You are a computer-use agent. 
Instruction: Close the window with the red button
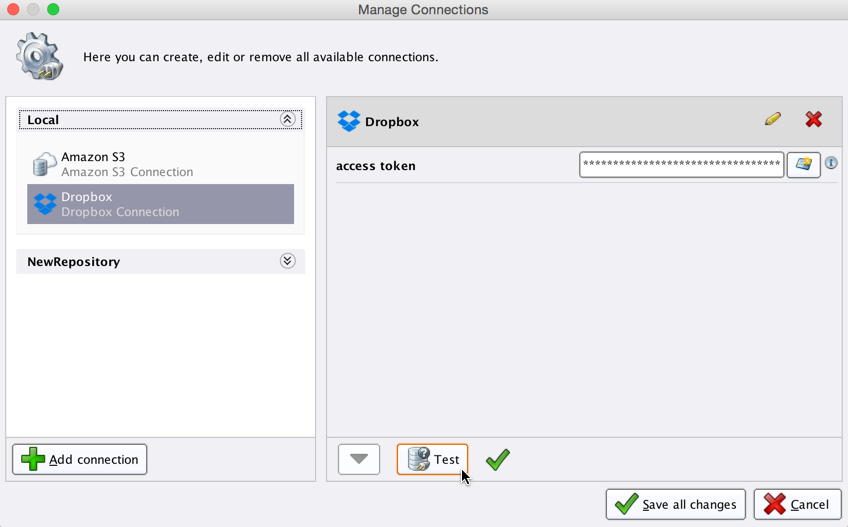(x=14, y=9)
